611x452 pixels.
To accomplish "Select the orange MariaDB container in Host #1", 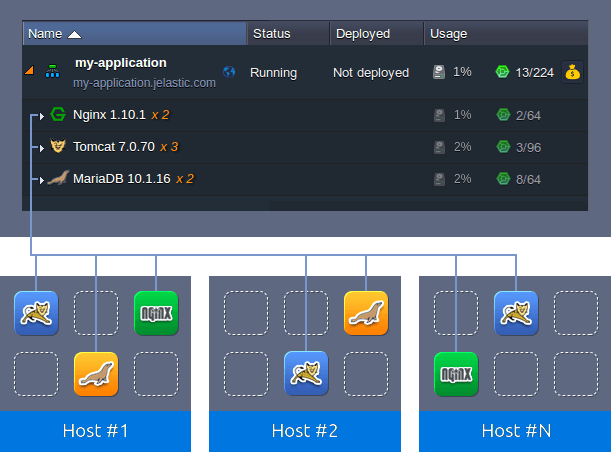I will tap(96, 374).
